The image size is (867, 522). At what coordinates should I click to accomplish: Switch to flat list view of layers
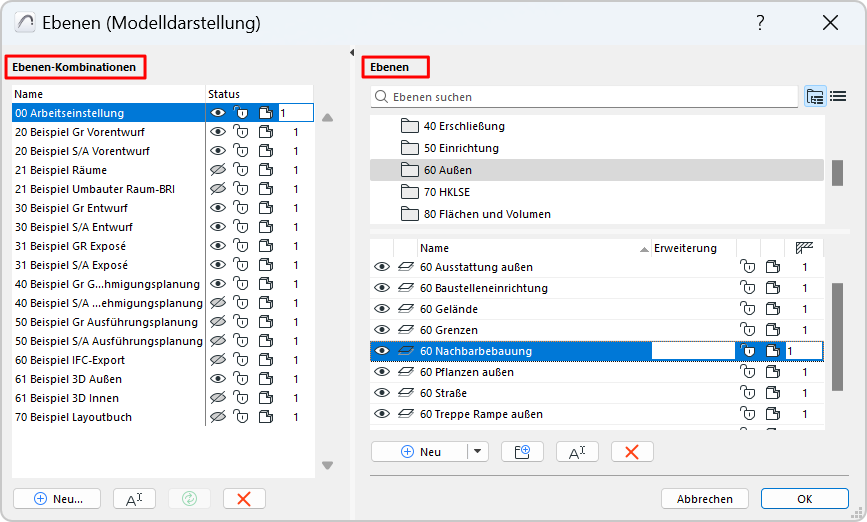838,97
